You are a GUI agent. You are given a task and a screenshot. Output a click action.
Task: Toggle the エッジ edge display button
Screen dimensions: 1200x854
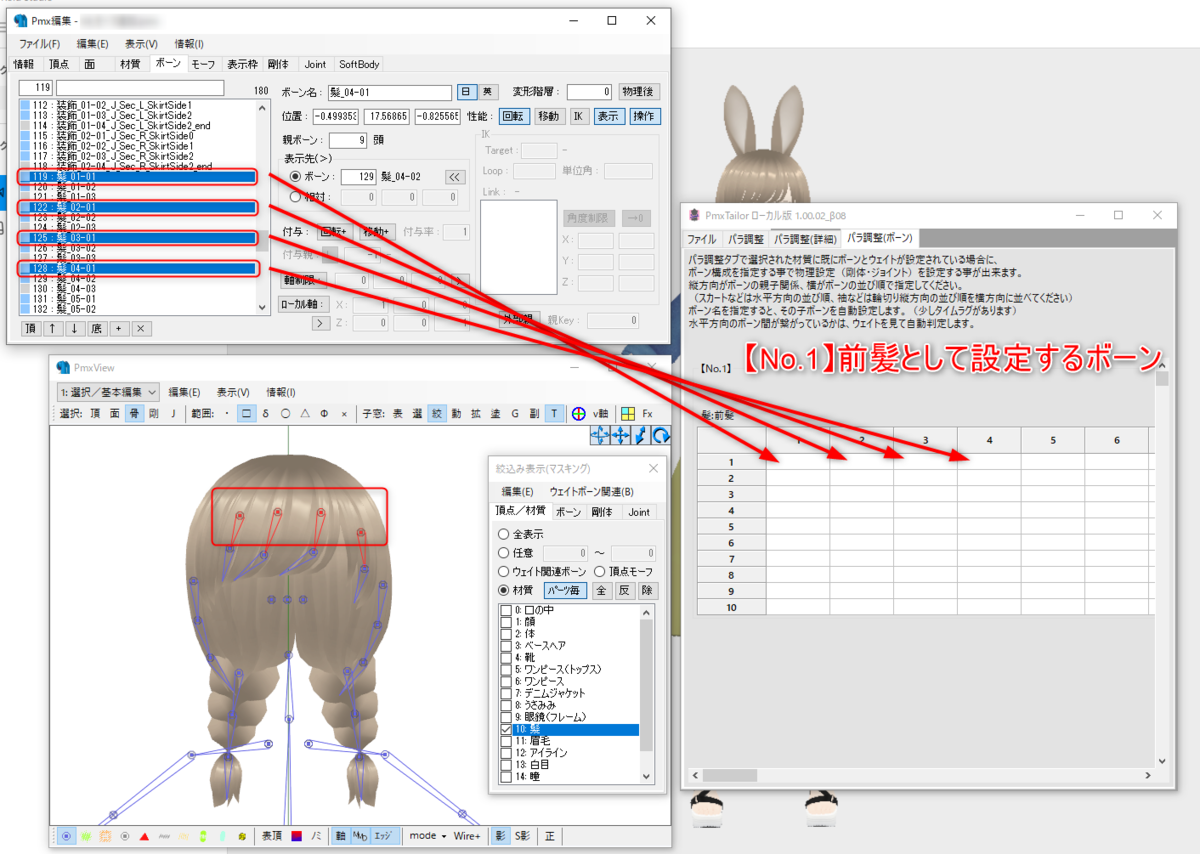383,835
